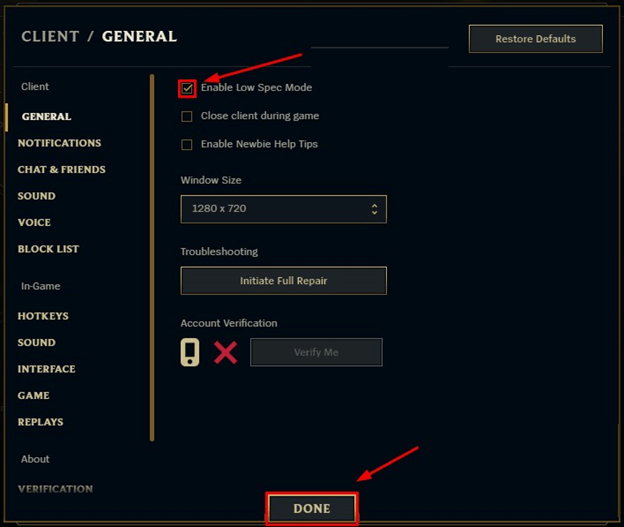Tick Enable Newbie Help Tips checkbox

(x=187, y=144)
